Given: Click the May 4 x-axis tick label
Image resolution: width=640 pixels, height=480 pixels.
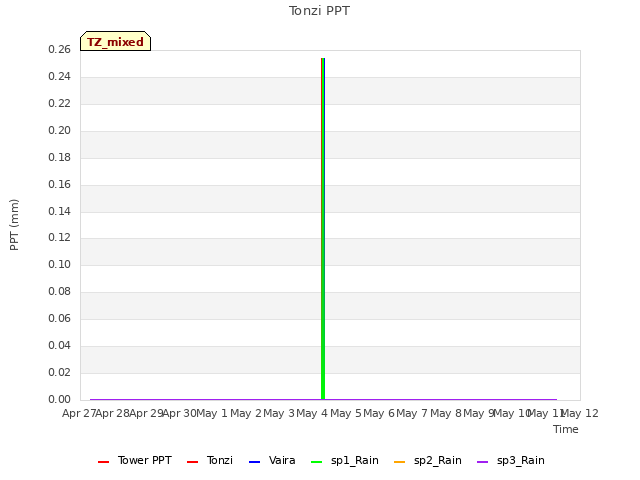Looking at the screenshot, I should point(312,413).
